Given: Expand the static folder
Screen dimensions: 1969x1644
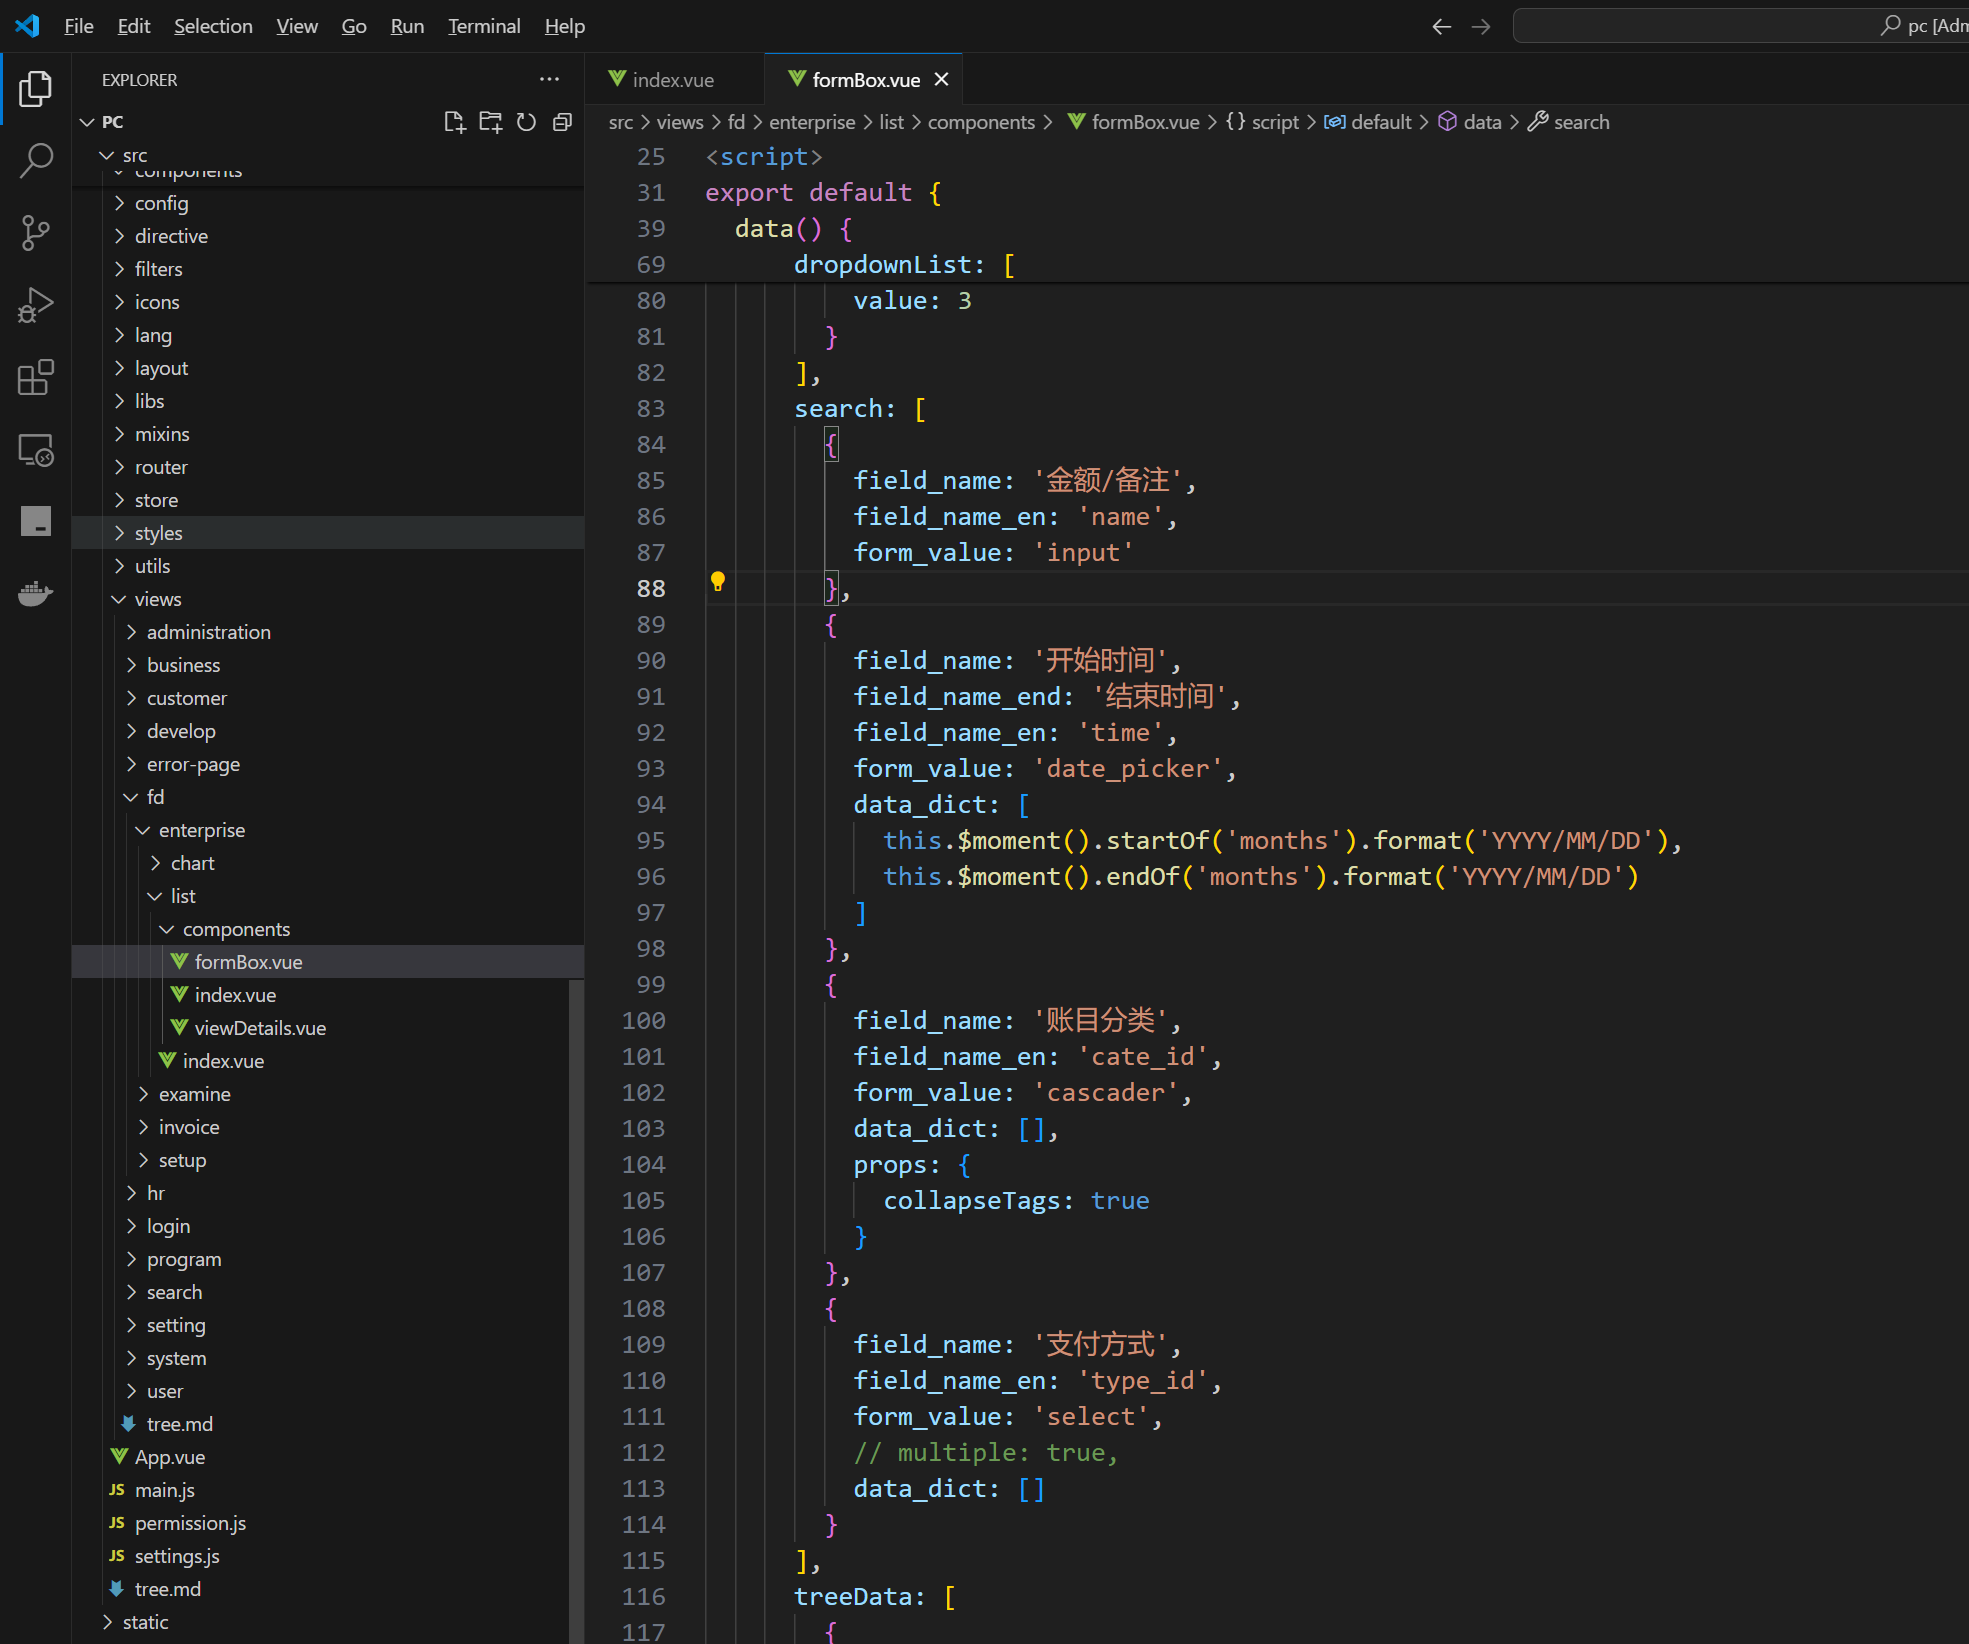Looking at the screenshot, I should 328,1622.
